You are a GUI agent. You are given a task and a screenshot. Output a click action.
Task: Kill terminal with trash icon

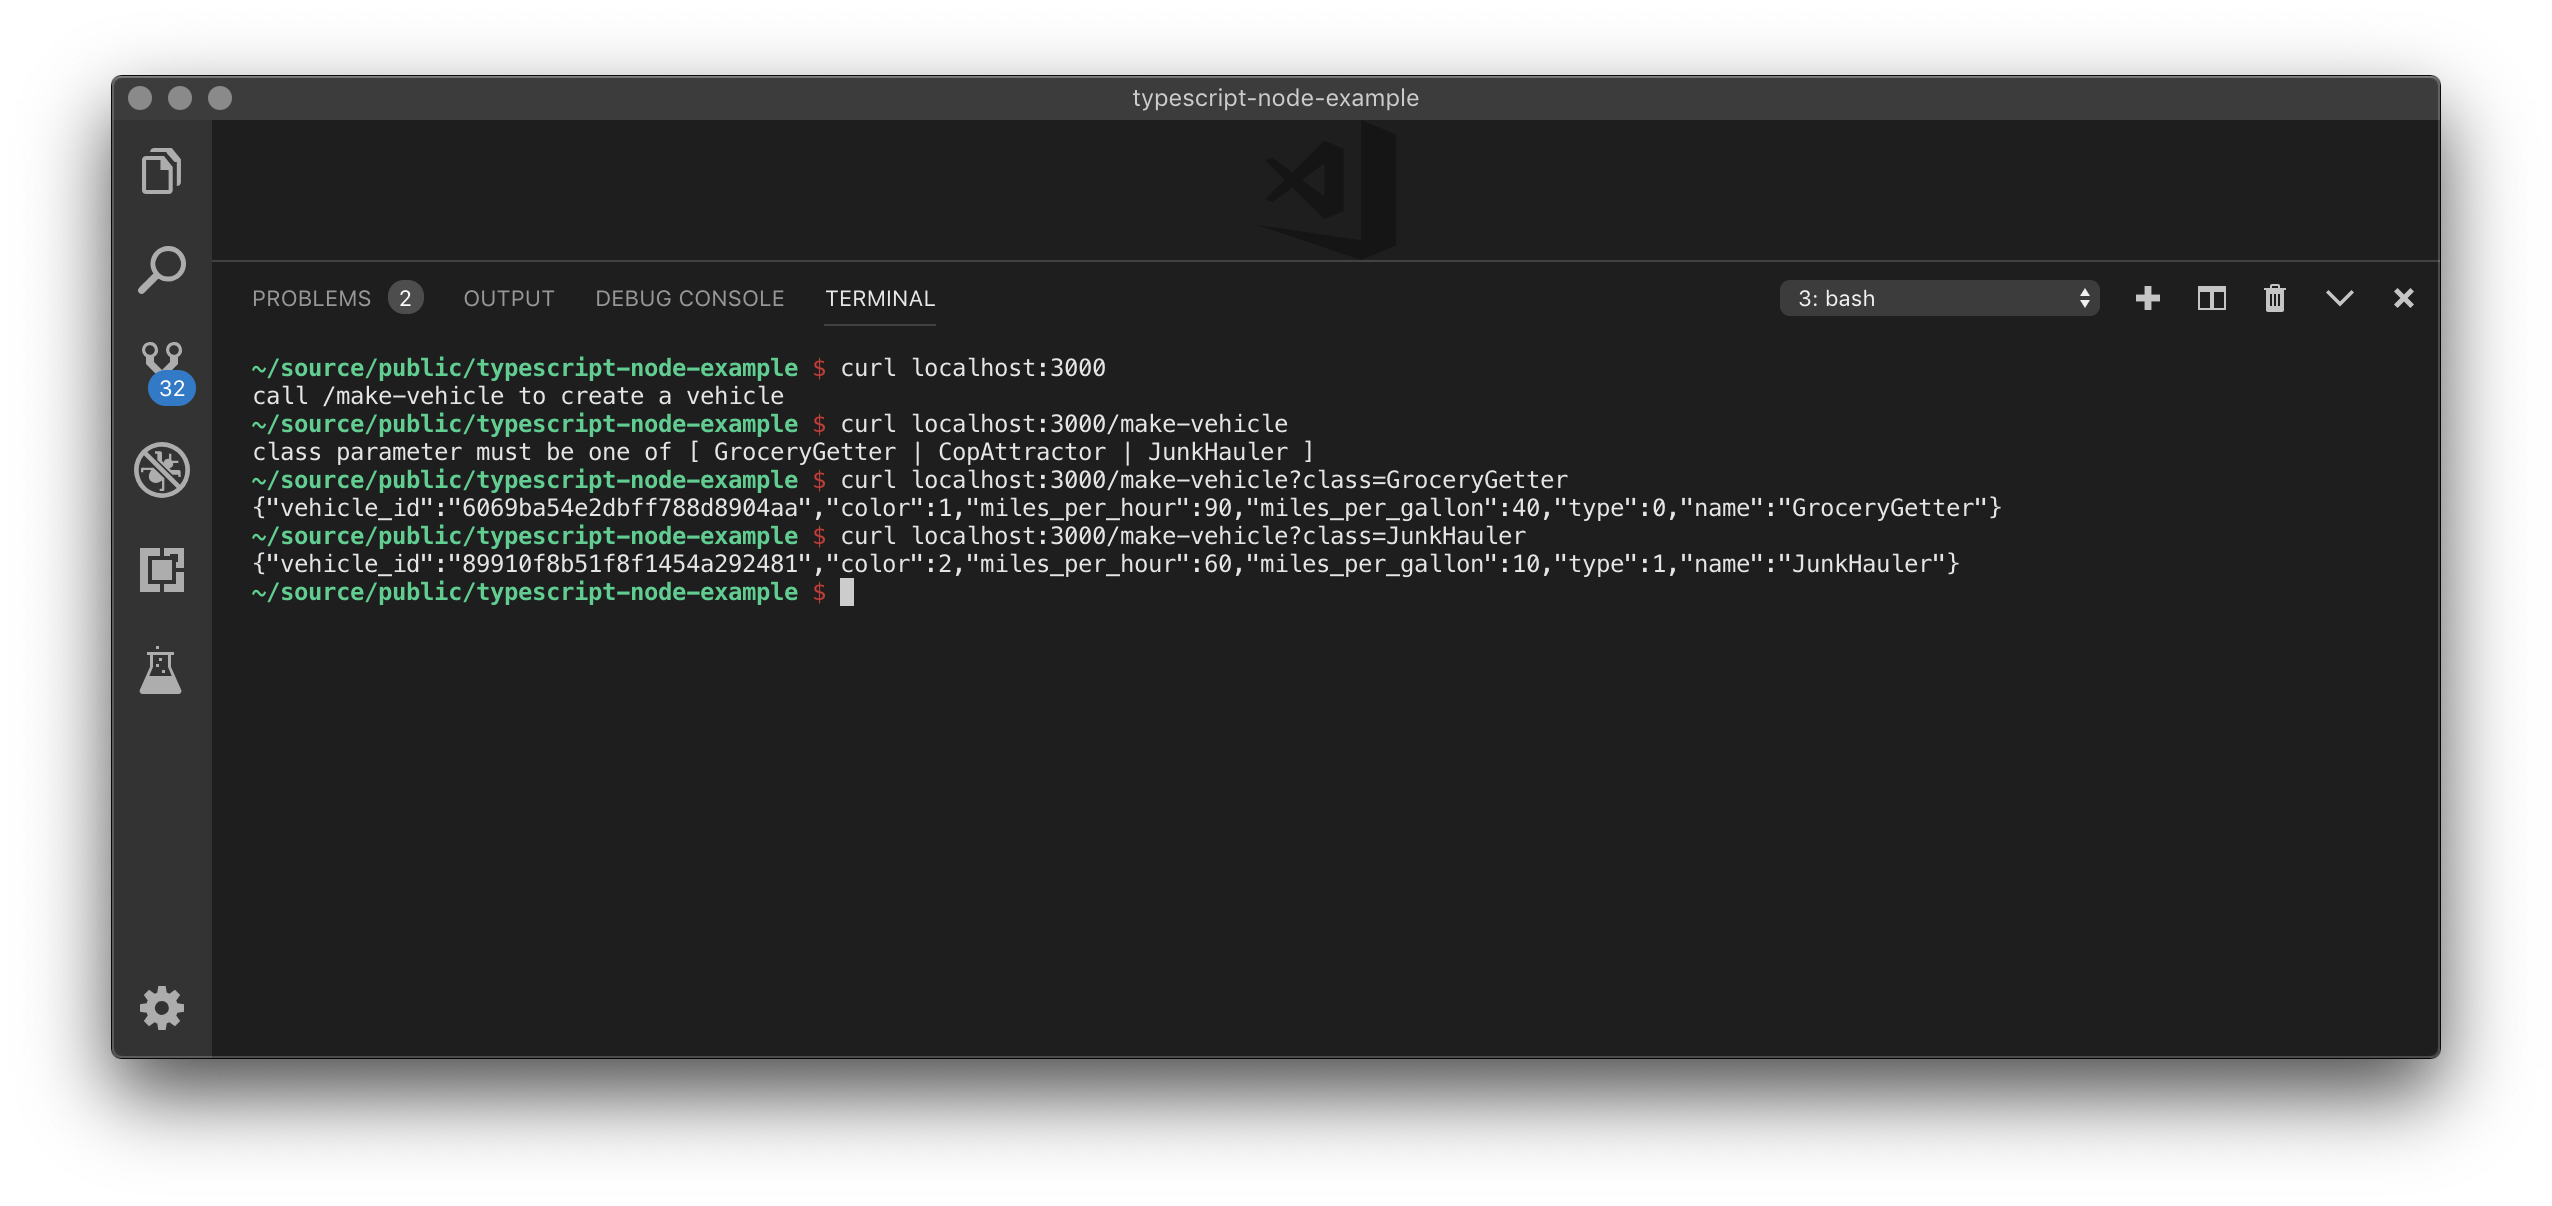(2275, 298)
